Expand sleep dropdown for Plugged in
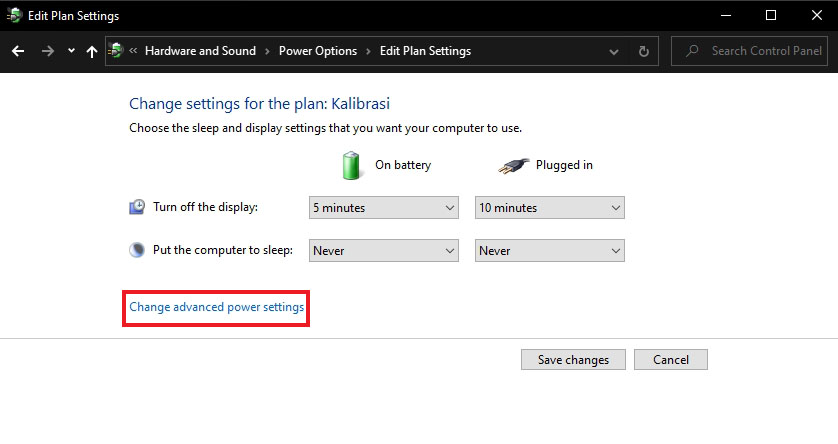838x444 pixels. click(x=549, y=251)
